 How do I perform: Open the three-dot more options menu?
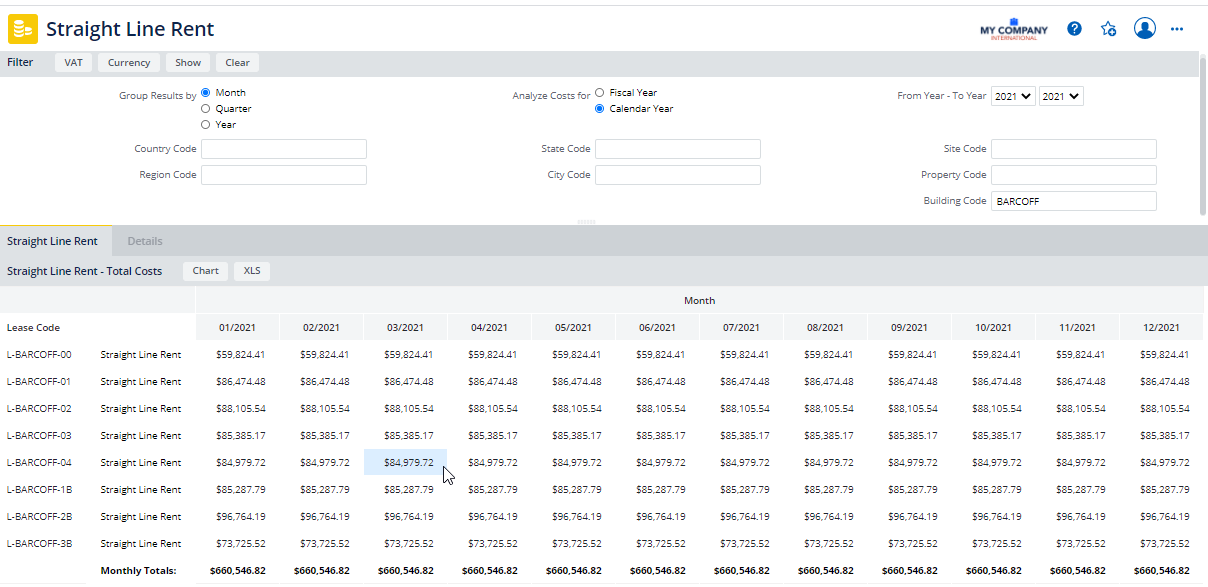[x=1177, y=29]
